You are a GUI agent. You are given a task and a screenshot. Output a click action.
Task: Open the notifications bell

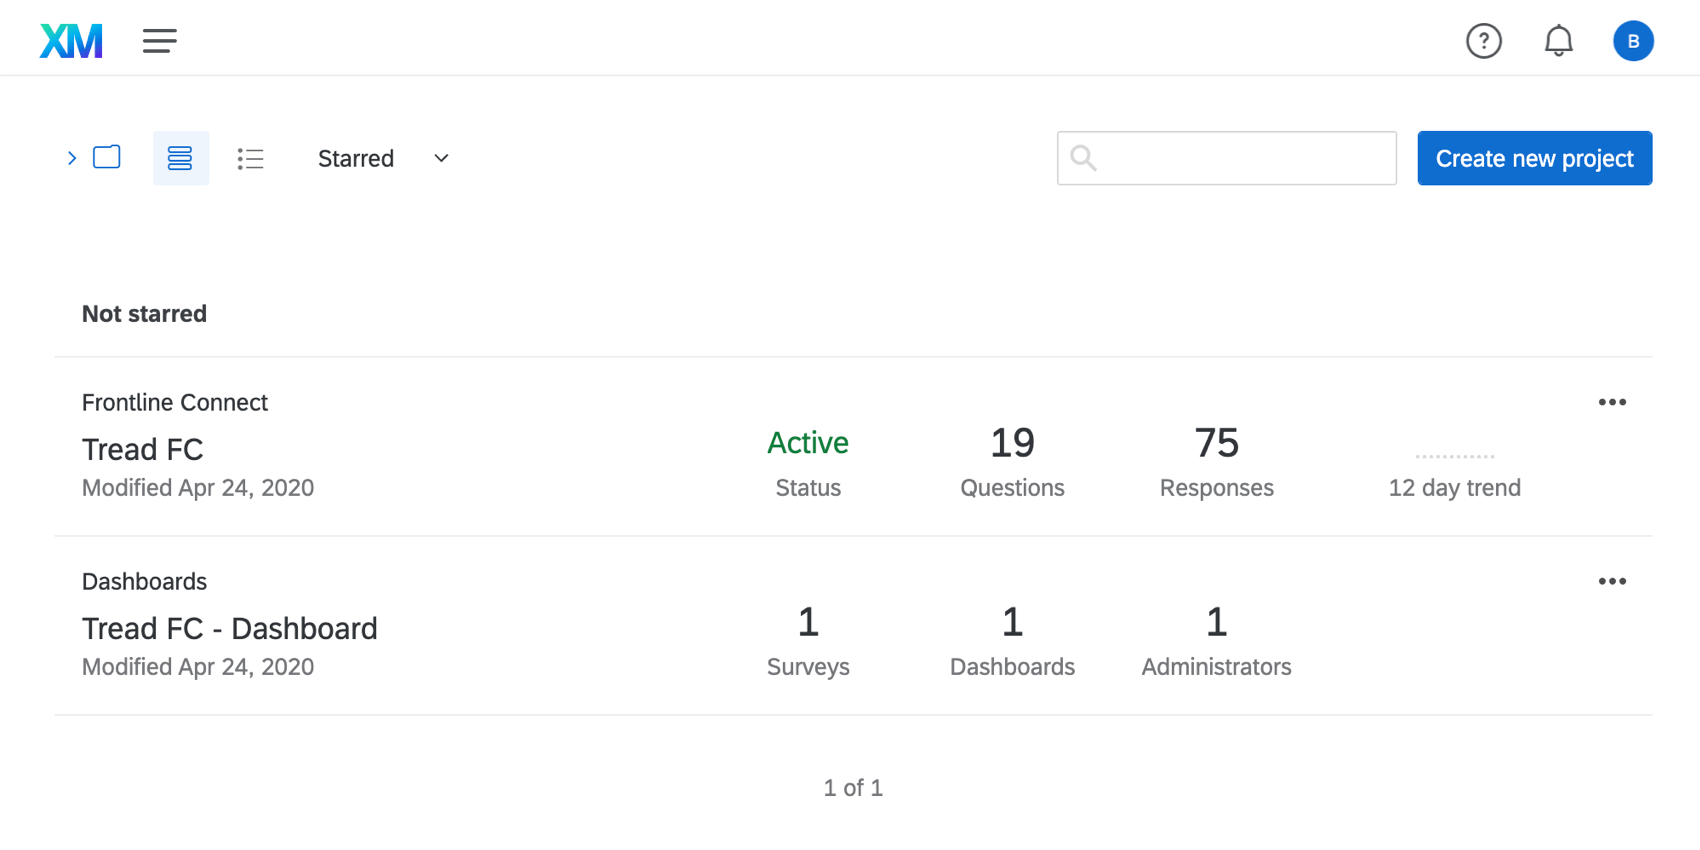click(x=1558, y=41)
